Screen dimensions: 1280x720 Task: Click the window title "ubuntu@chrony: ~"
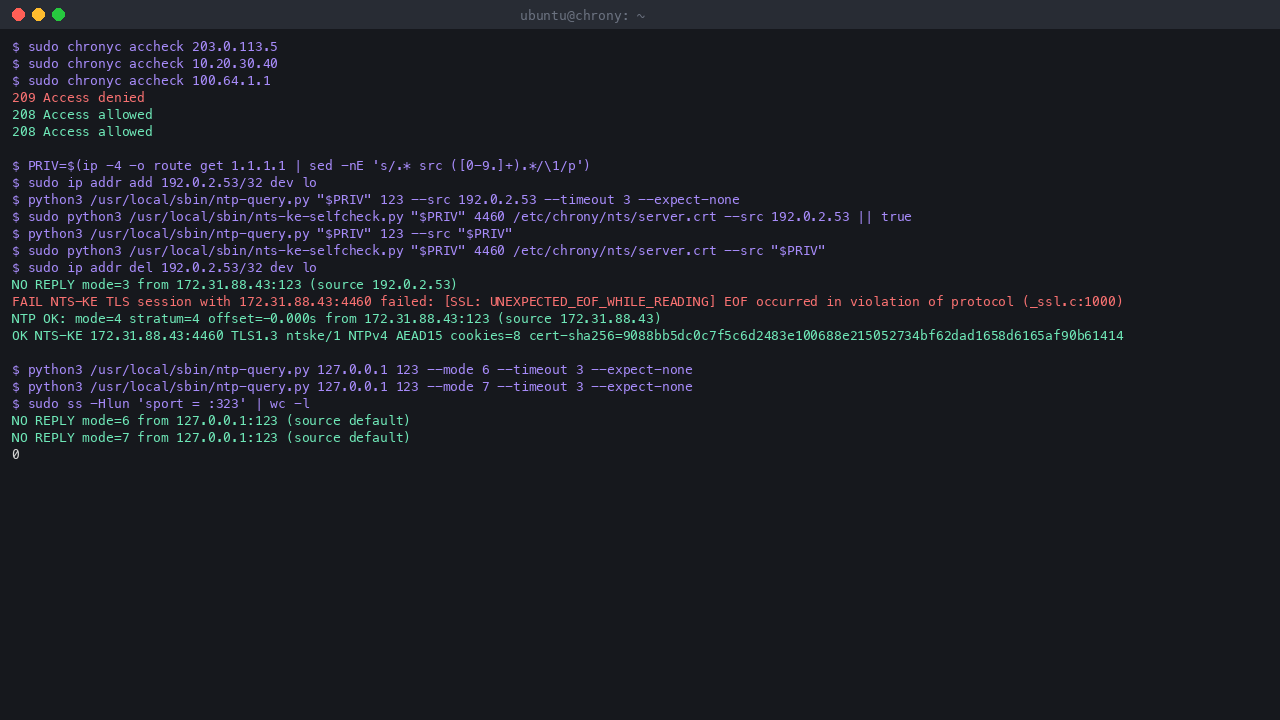582,15
